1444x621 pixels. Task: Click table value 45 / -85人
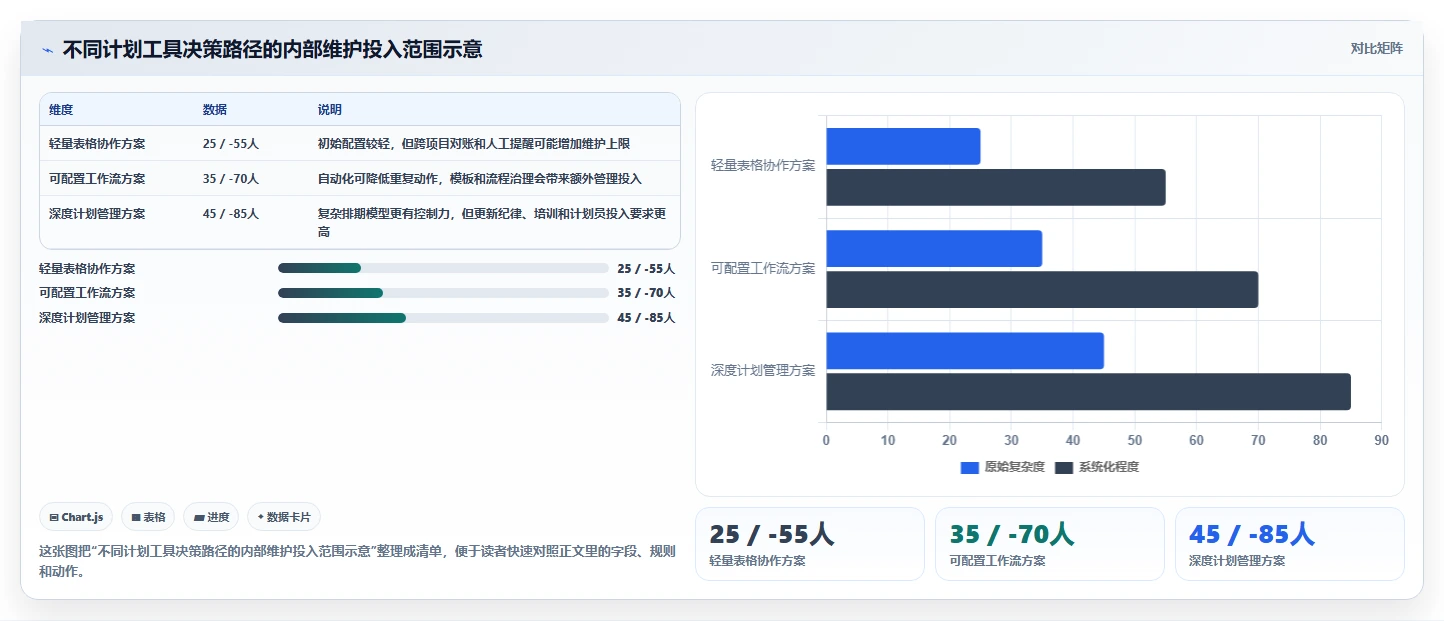tap(231, 214)
